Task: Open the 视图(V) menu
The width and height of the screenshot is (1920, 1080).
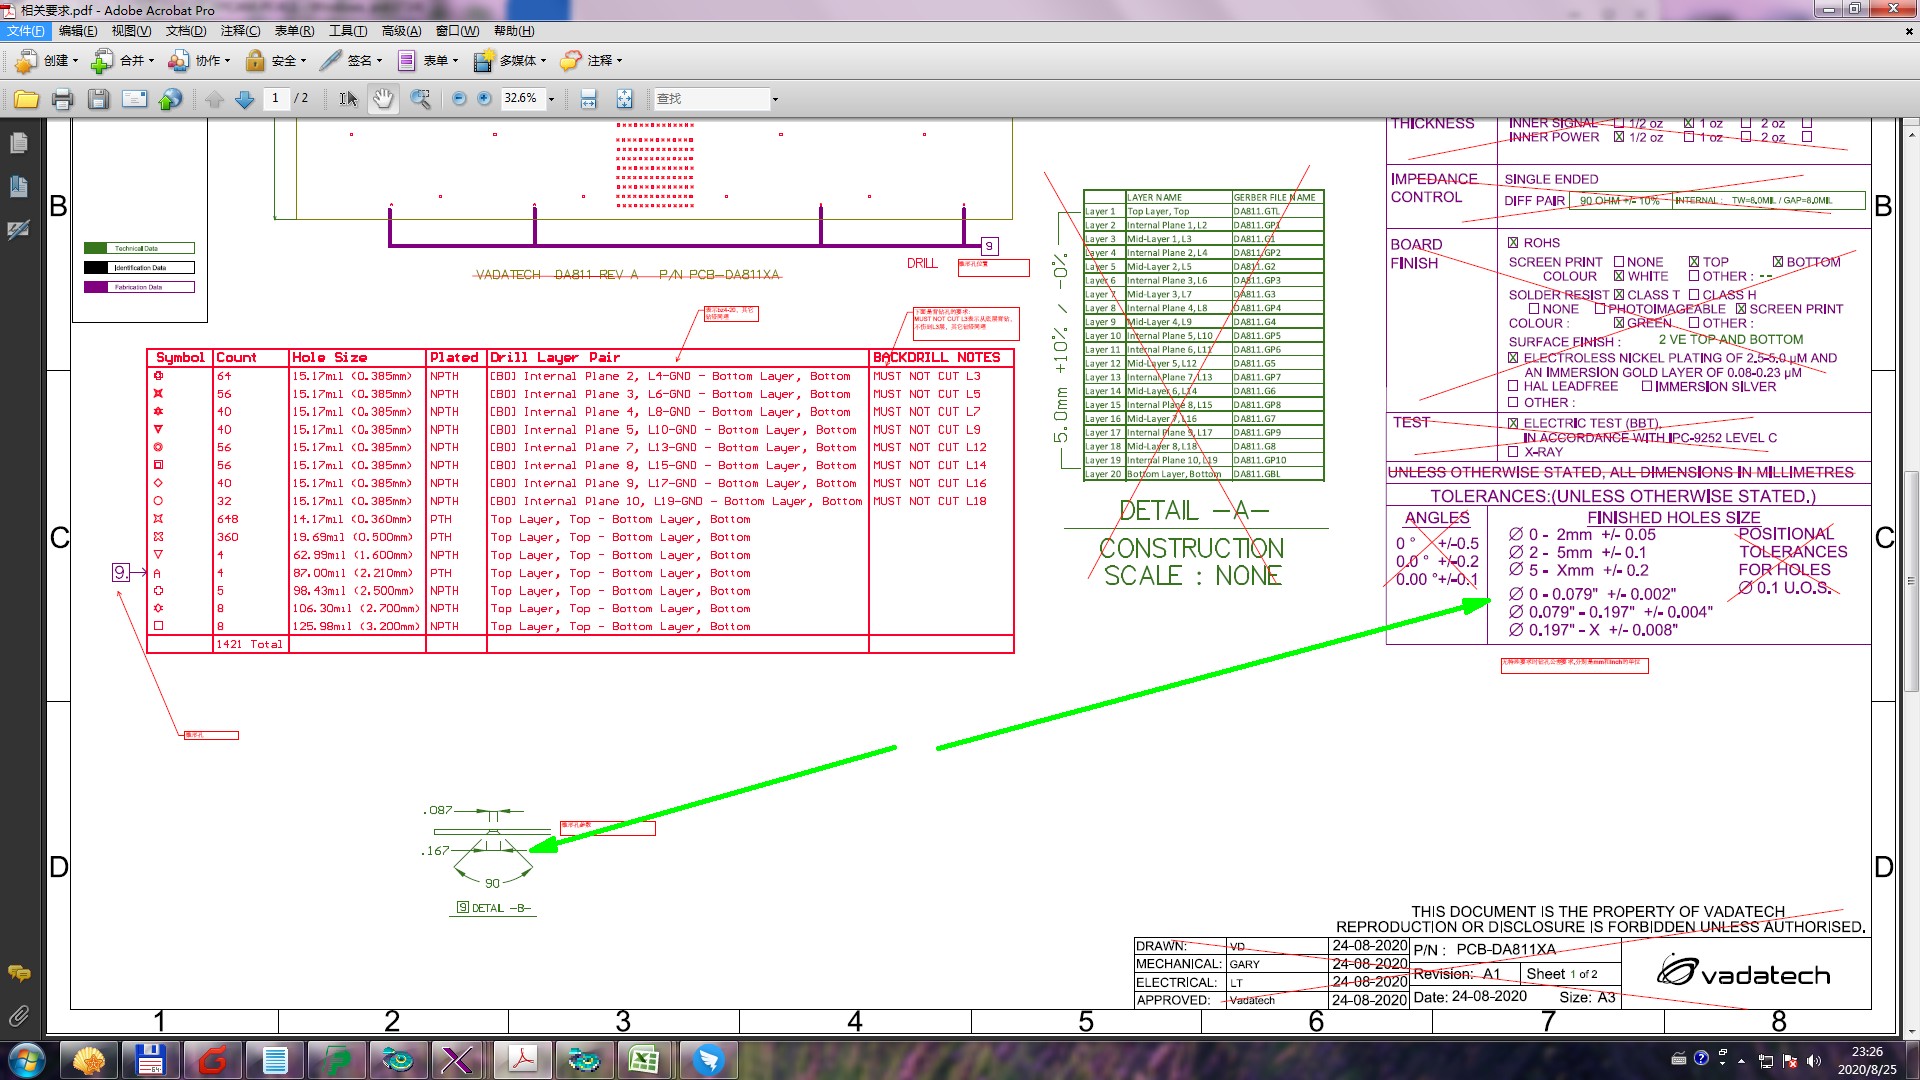Action: click(131, 31)
